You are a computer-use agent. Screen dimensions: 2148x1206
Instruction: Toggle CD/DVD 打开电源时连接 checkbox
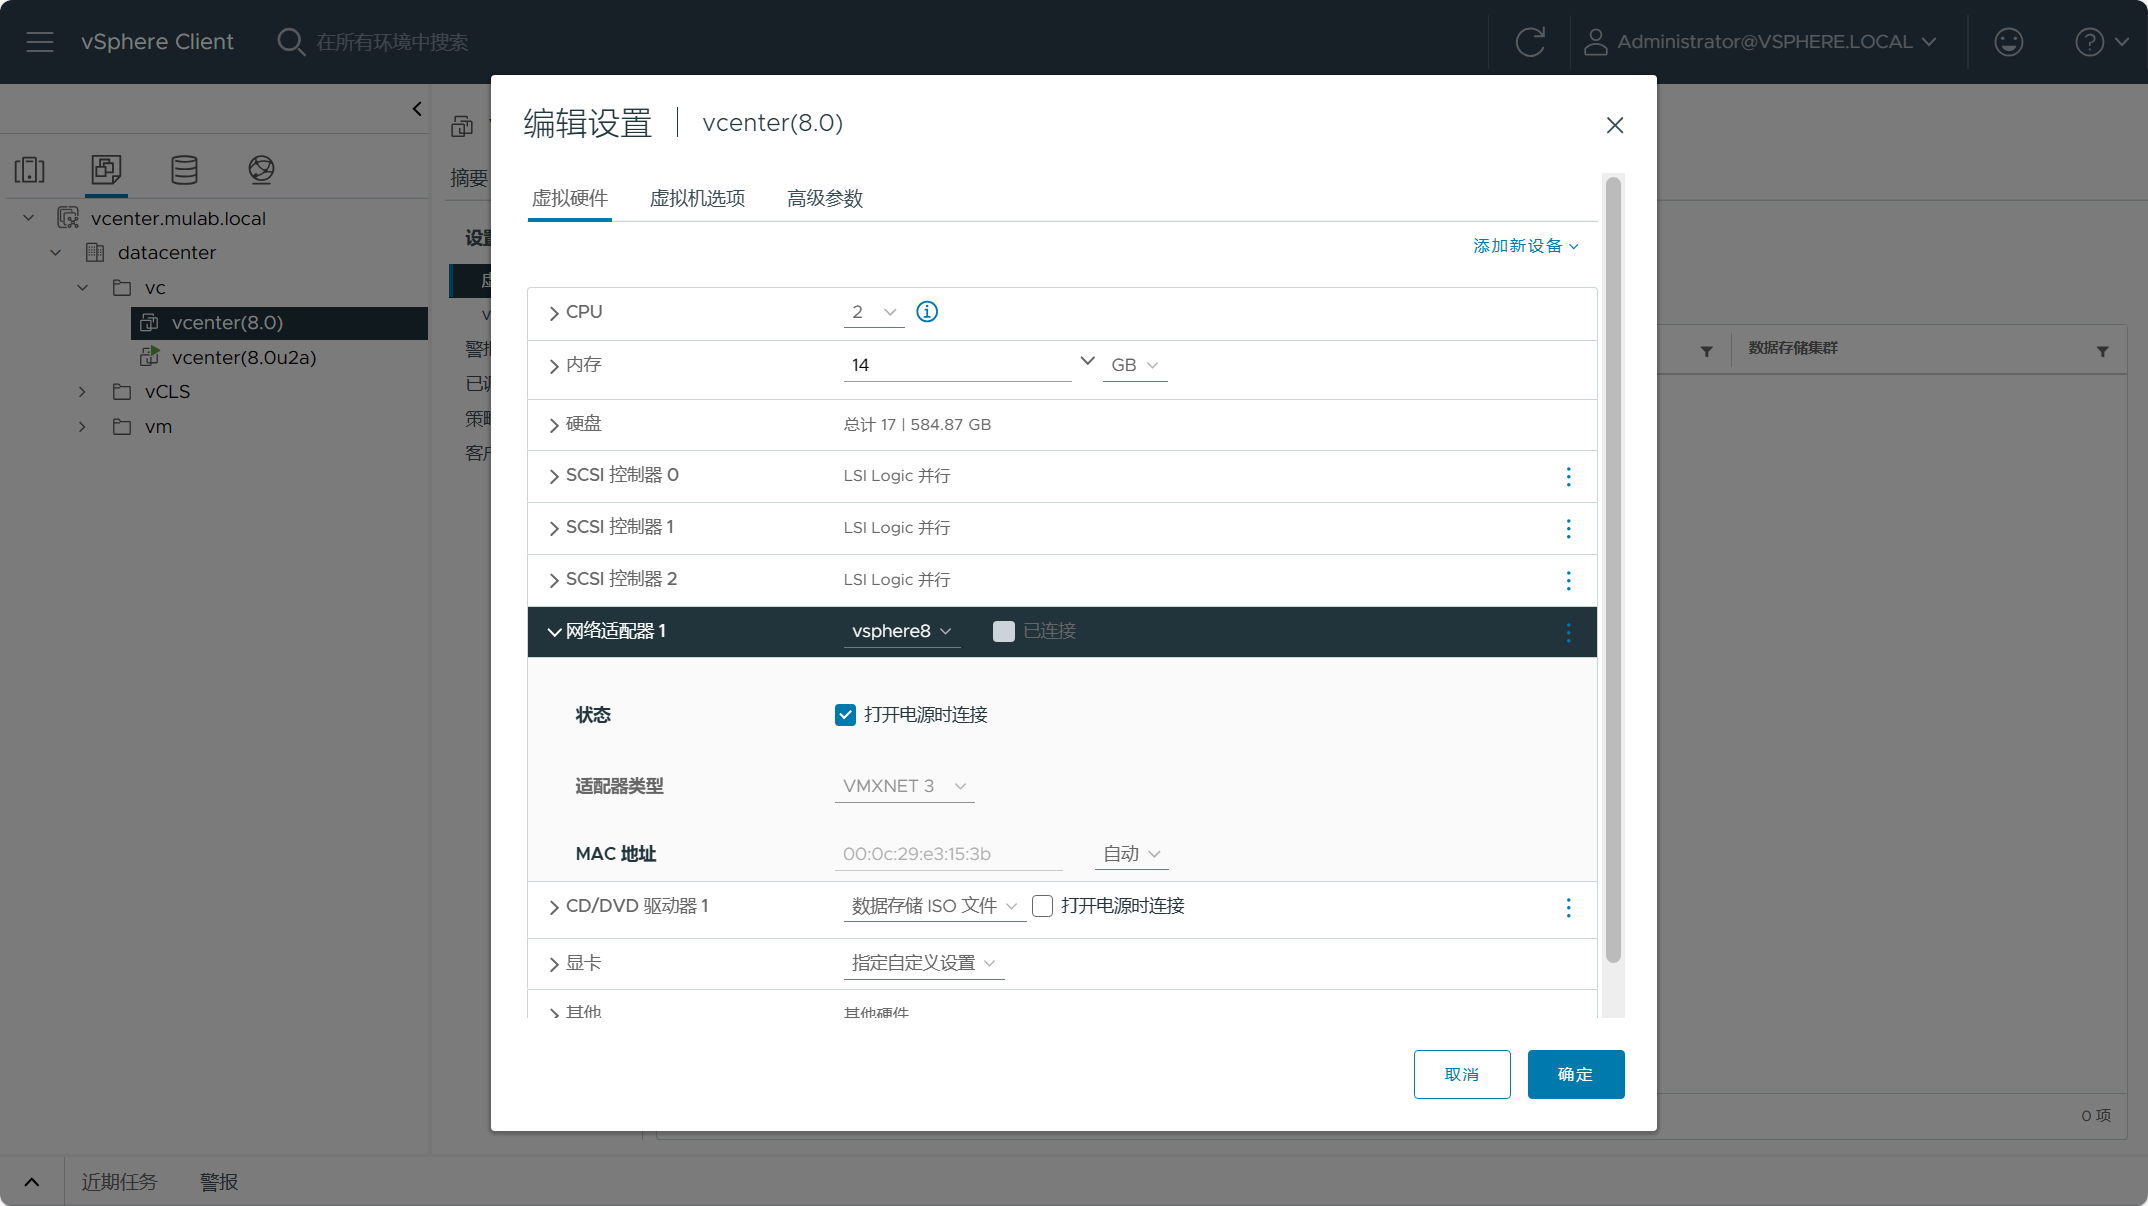click(1042, 906)
